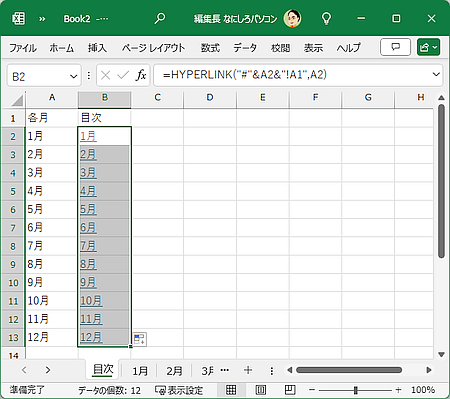Open the share dropdown button

(428, 47)
